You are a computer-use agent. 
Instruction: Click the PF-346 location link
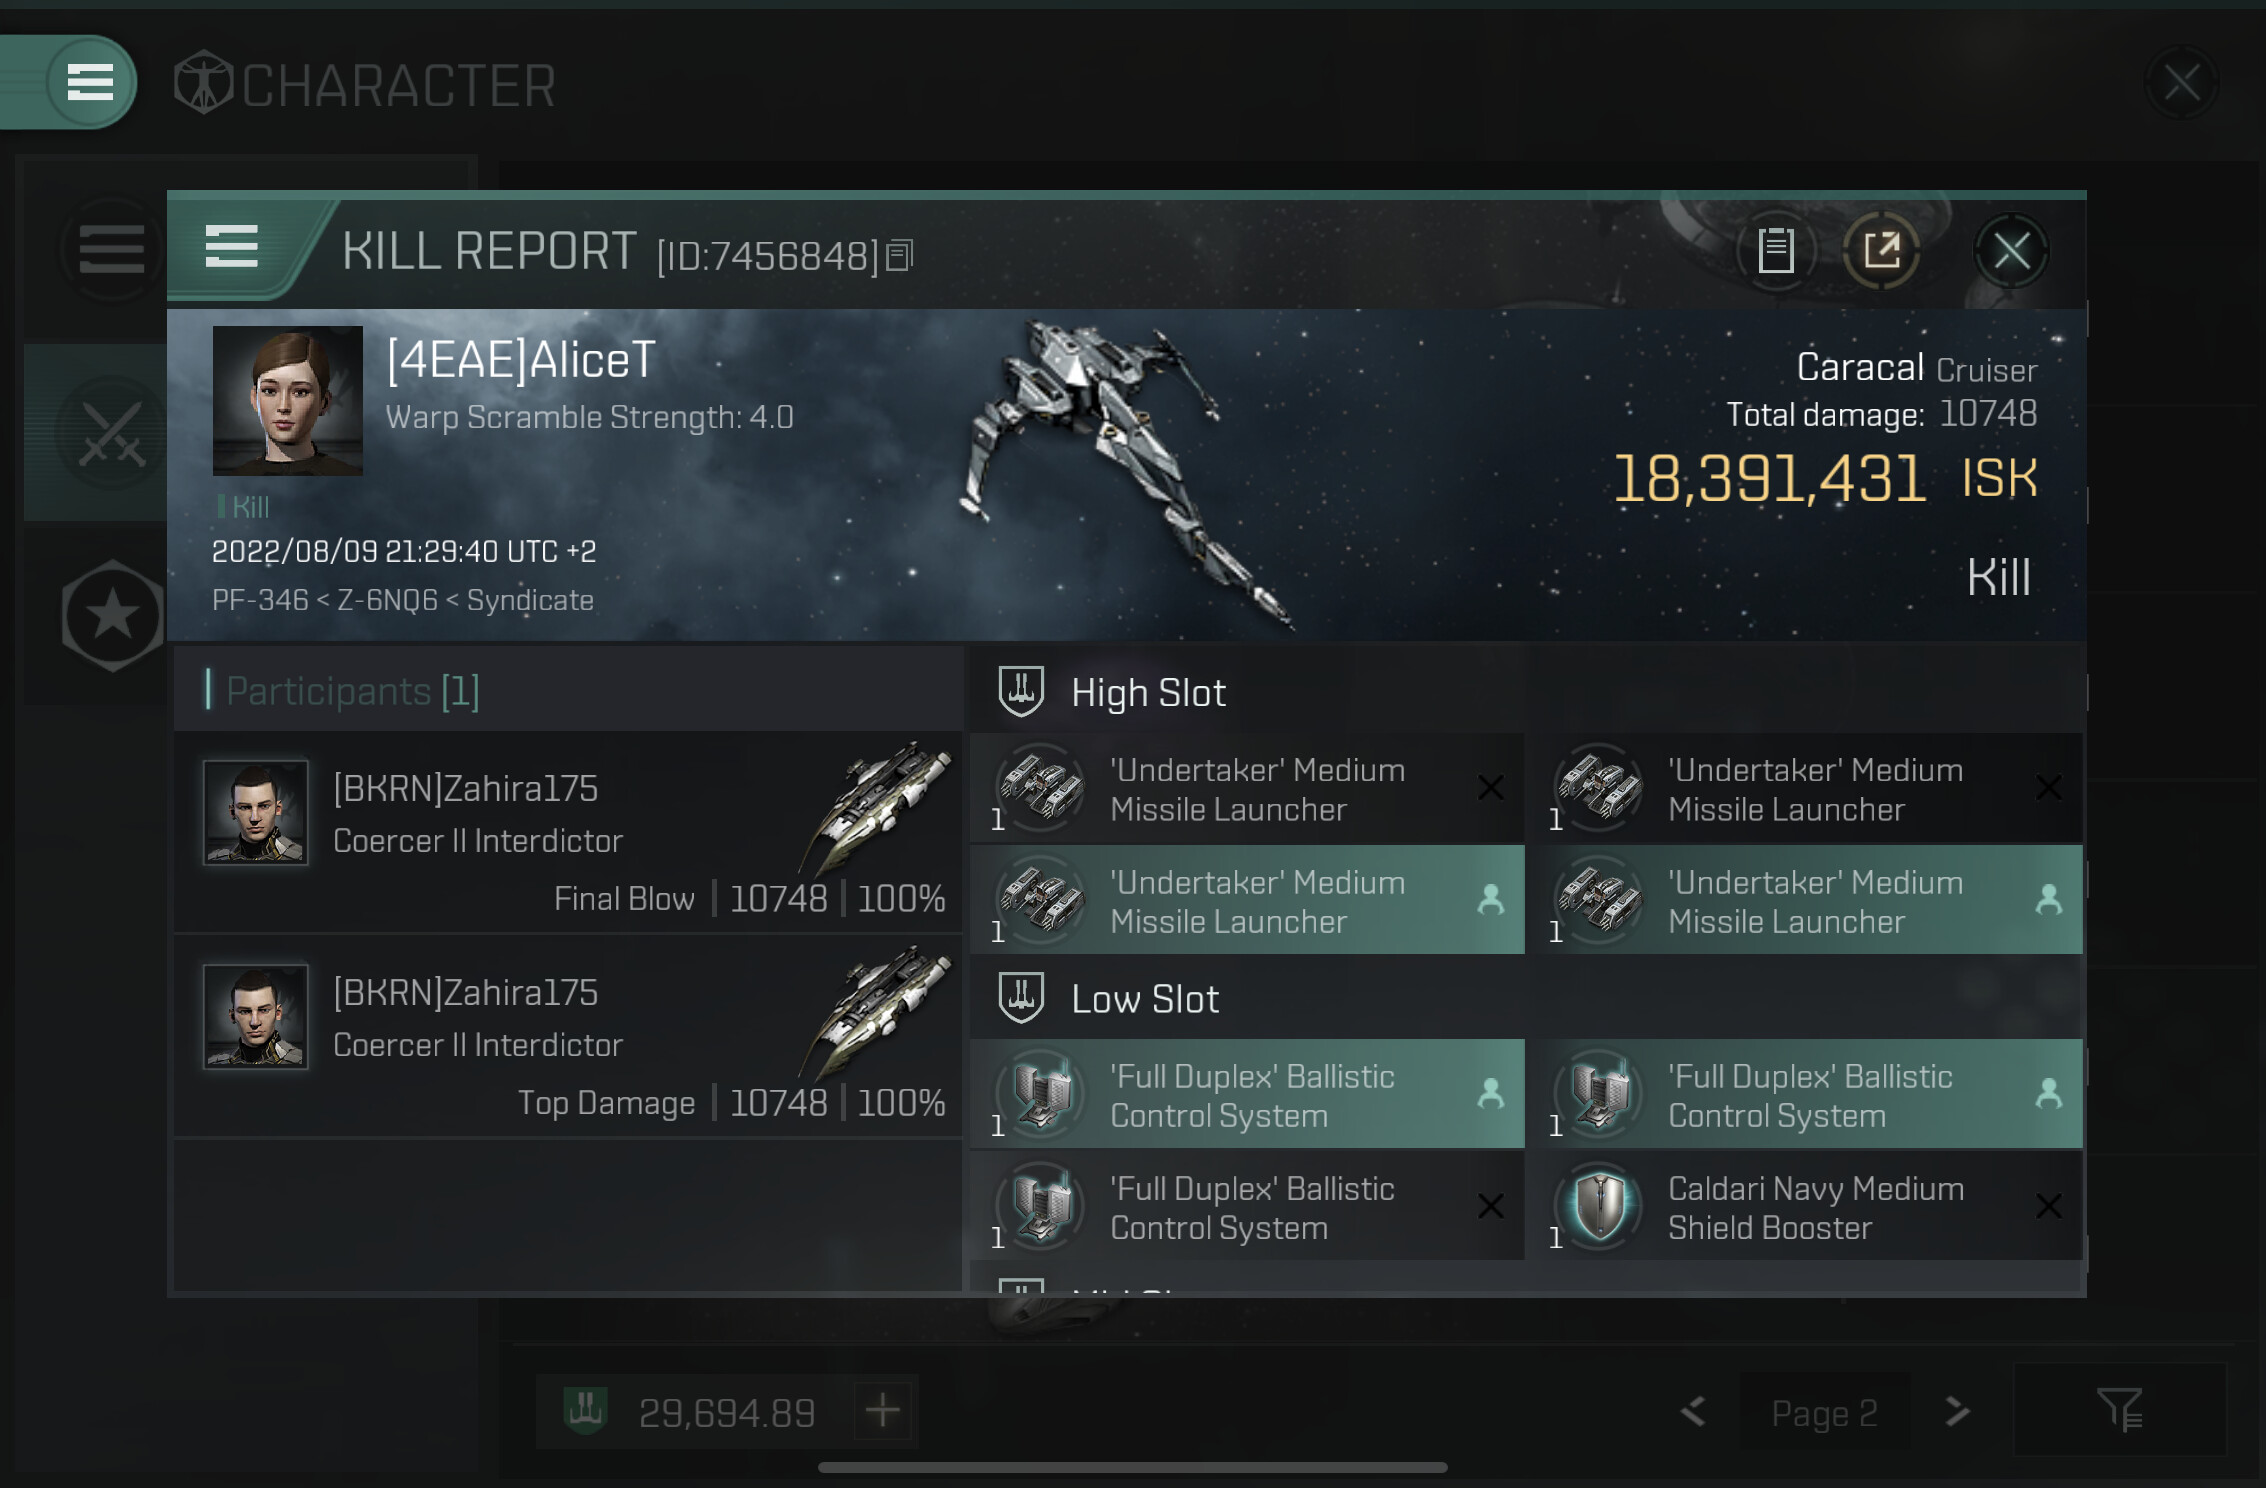pyautogui.click(x=260, y=600)
